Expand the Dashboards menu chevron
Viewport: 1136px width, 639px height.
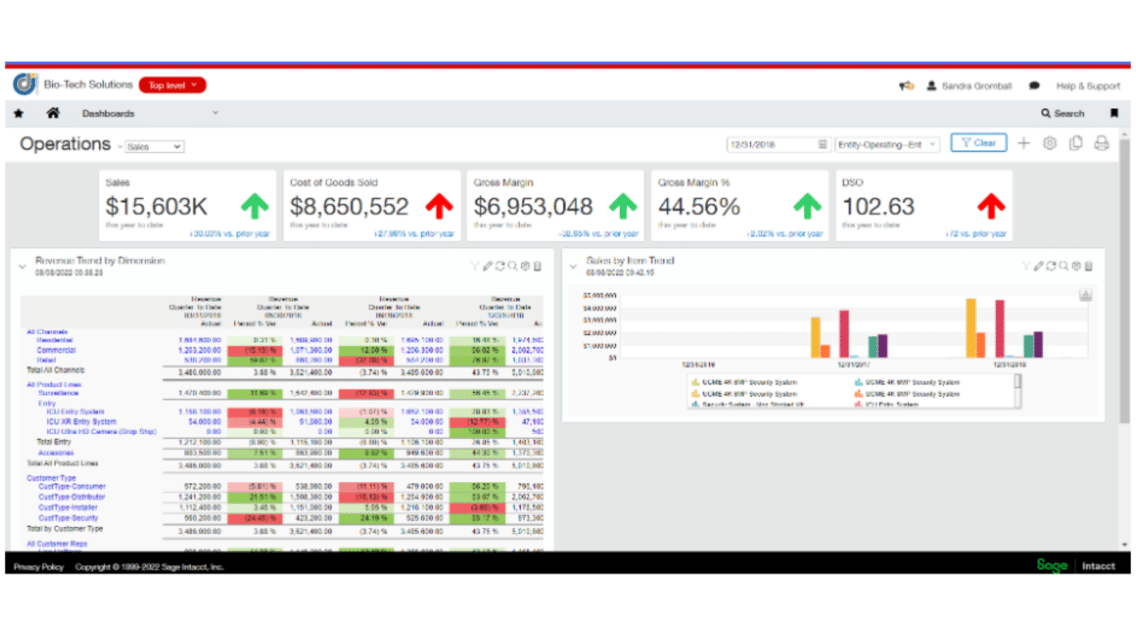tap(215, 113)
